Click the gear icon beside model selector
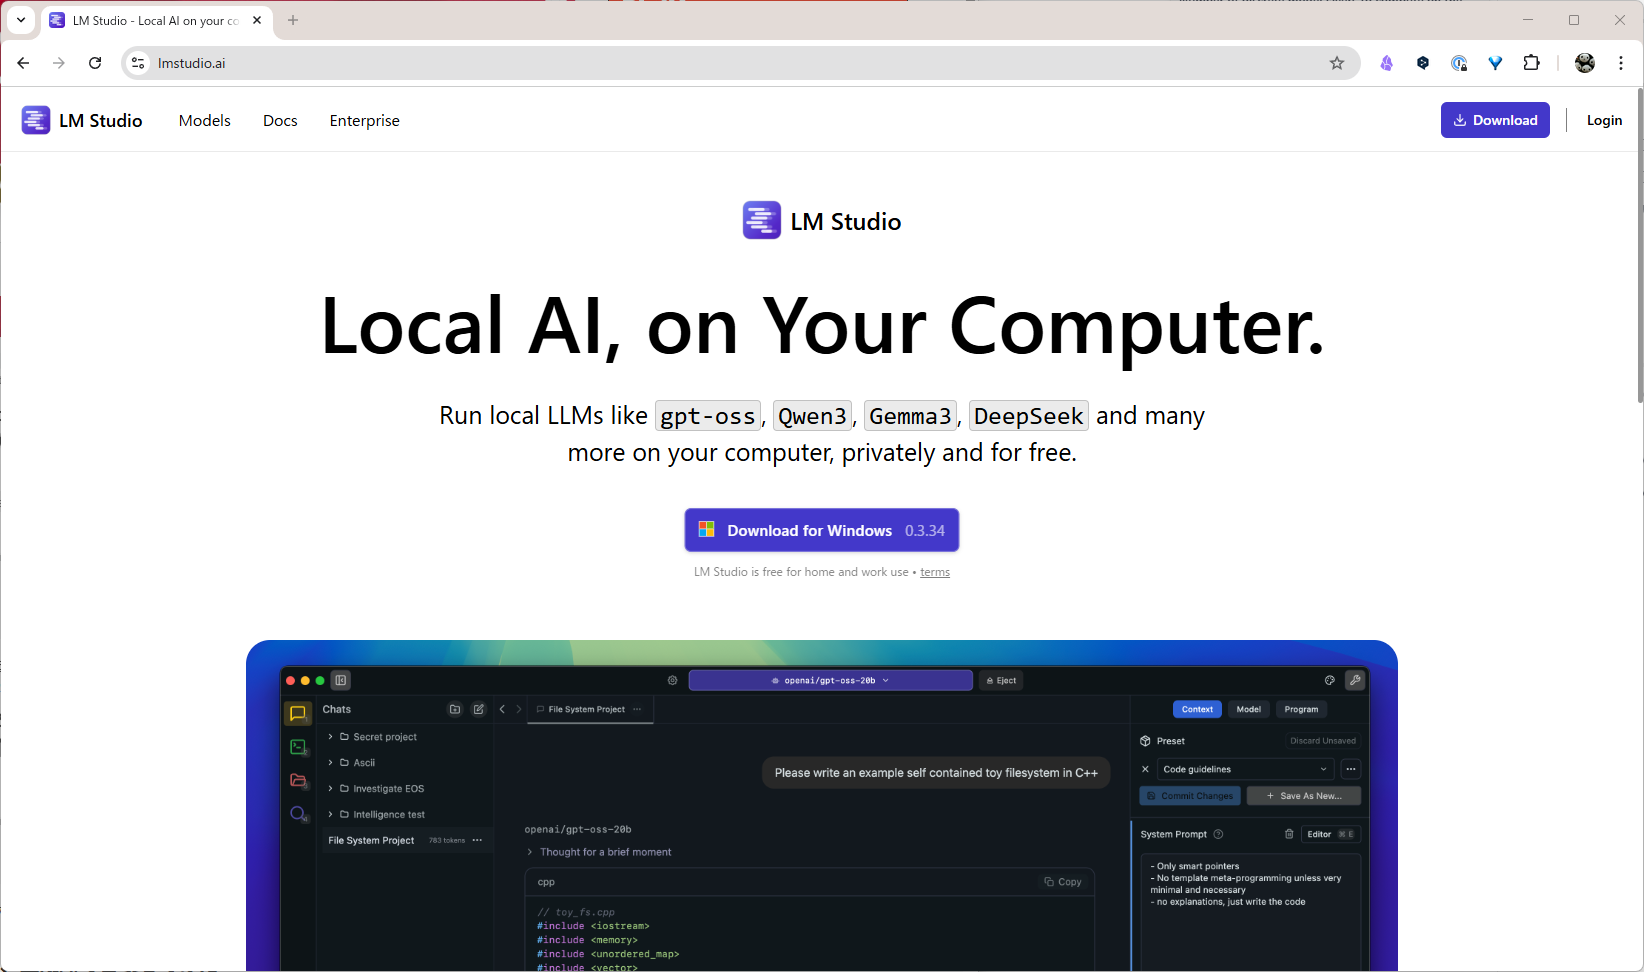The height and width of the screenshot is (972, 1644). 673,680
